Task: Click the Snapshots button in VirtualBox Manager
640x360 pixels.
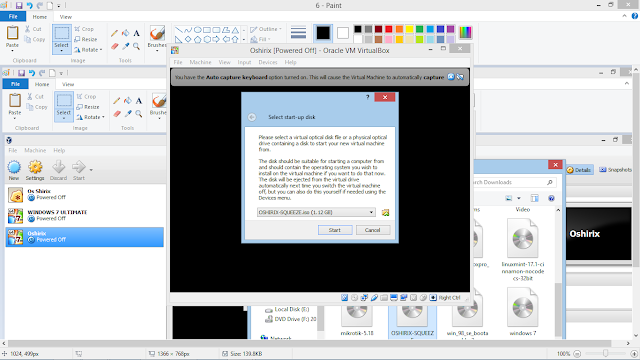Action: pyautogui.click(x=615, y=170)
